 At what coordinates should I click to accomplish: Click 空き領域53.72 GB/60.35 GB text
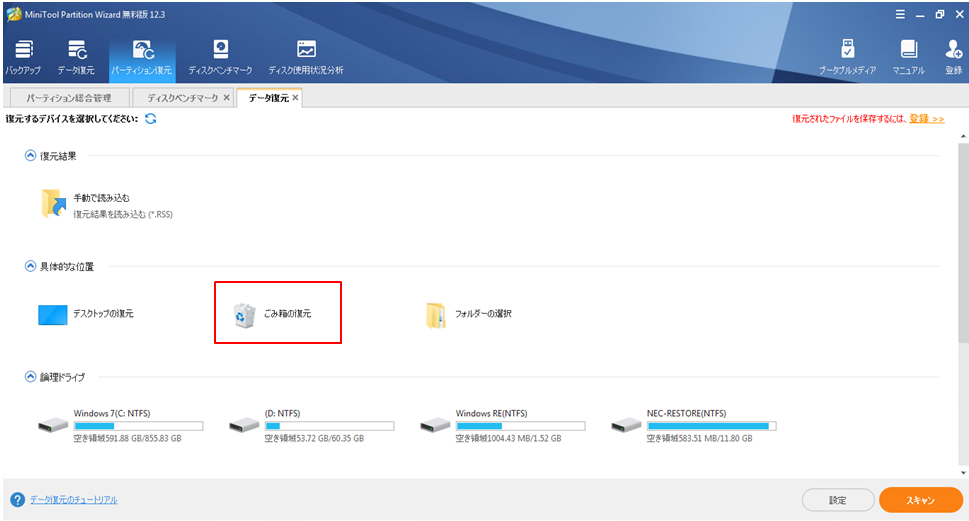(x=314, y=438)
